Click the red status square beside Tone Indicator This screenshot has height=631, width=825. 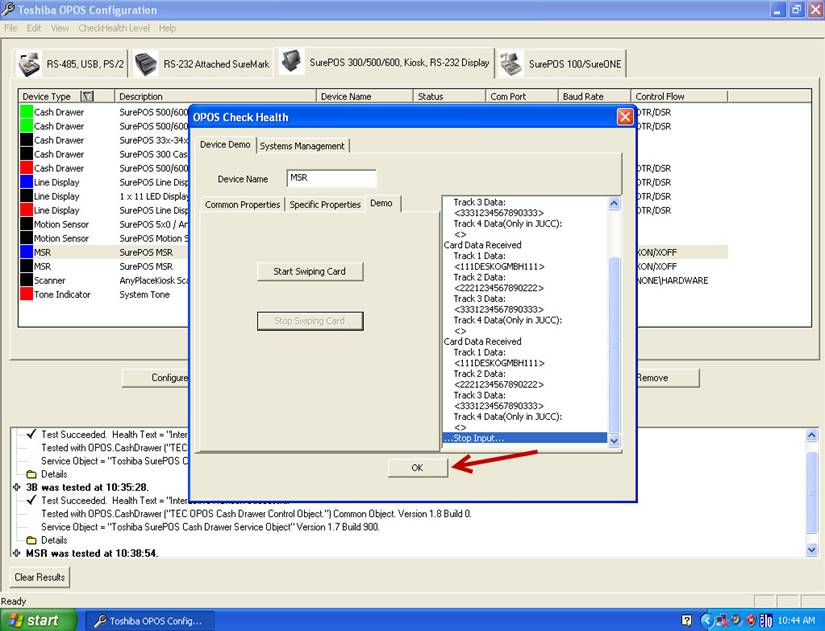26,295
